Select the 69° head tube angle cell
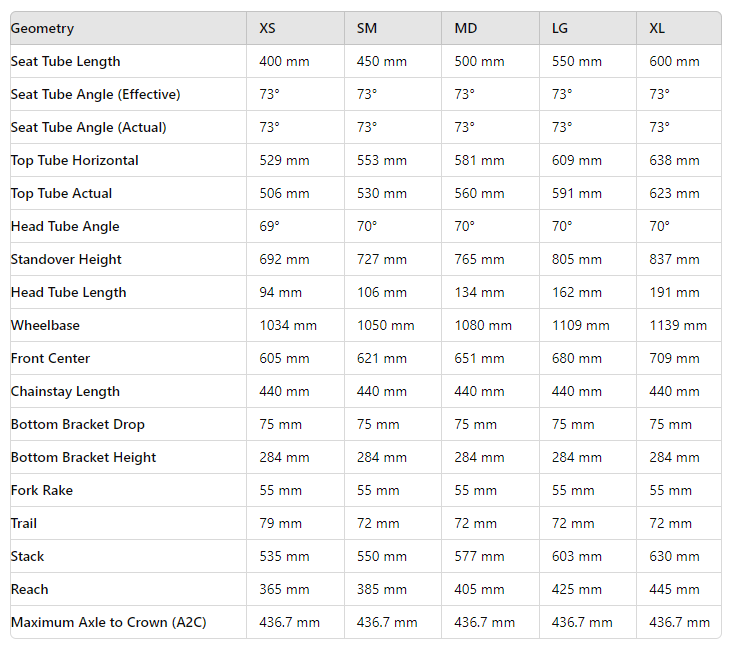Screen dimensions: 731x651 269,226
